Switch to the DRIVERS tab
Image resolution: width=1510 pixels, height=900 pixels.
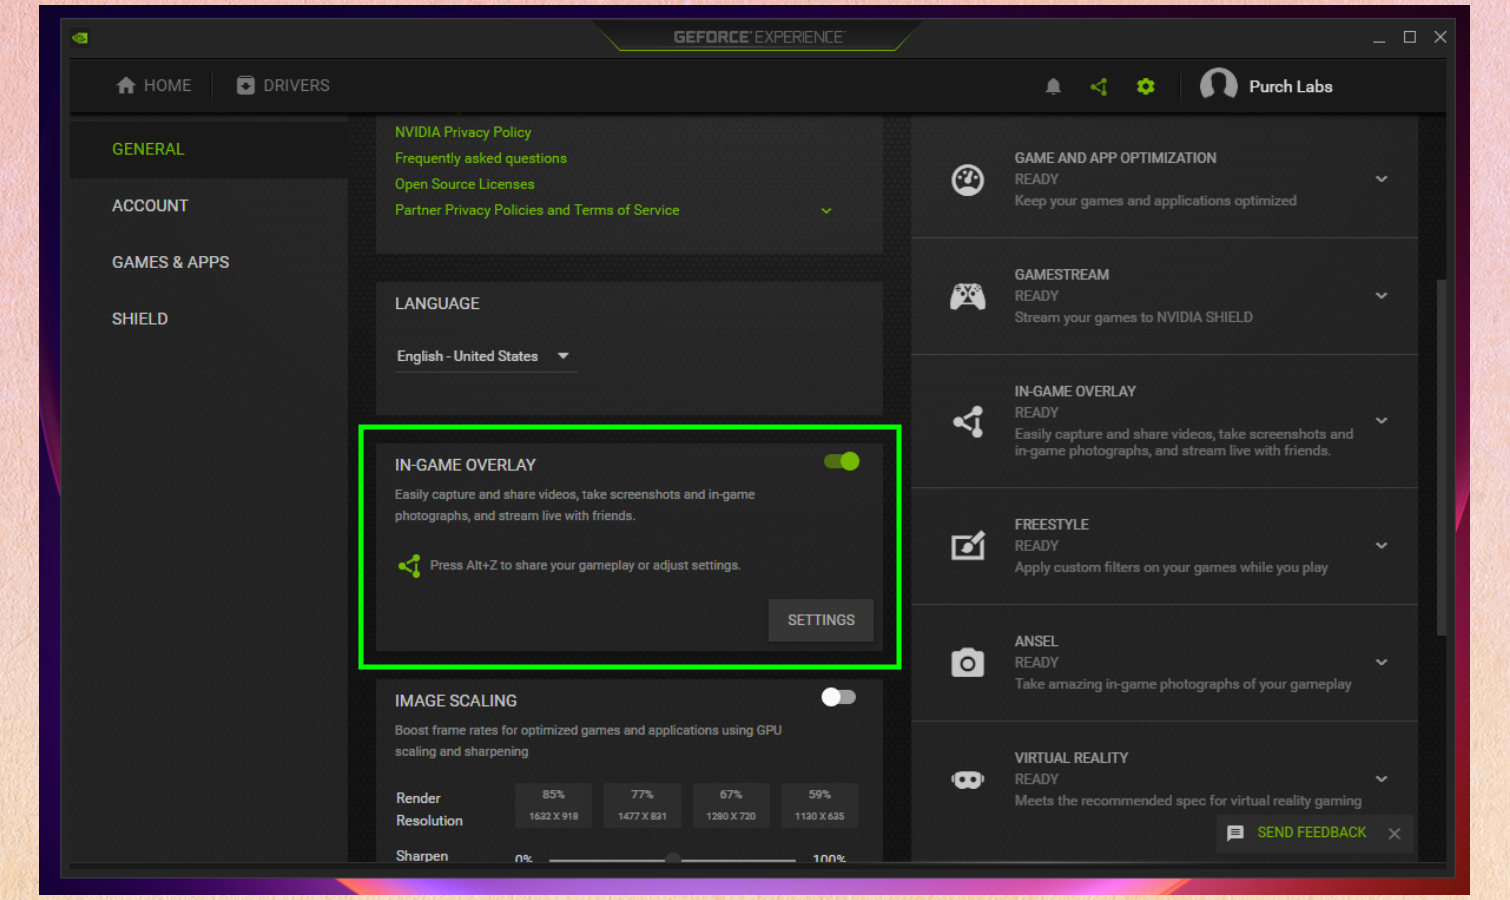coord(283,86)
